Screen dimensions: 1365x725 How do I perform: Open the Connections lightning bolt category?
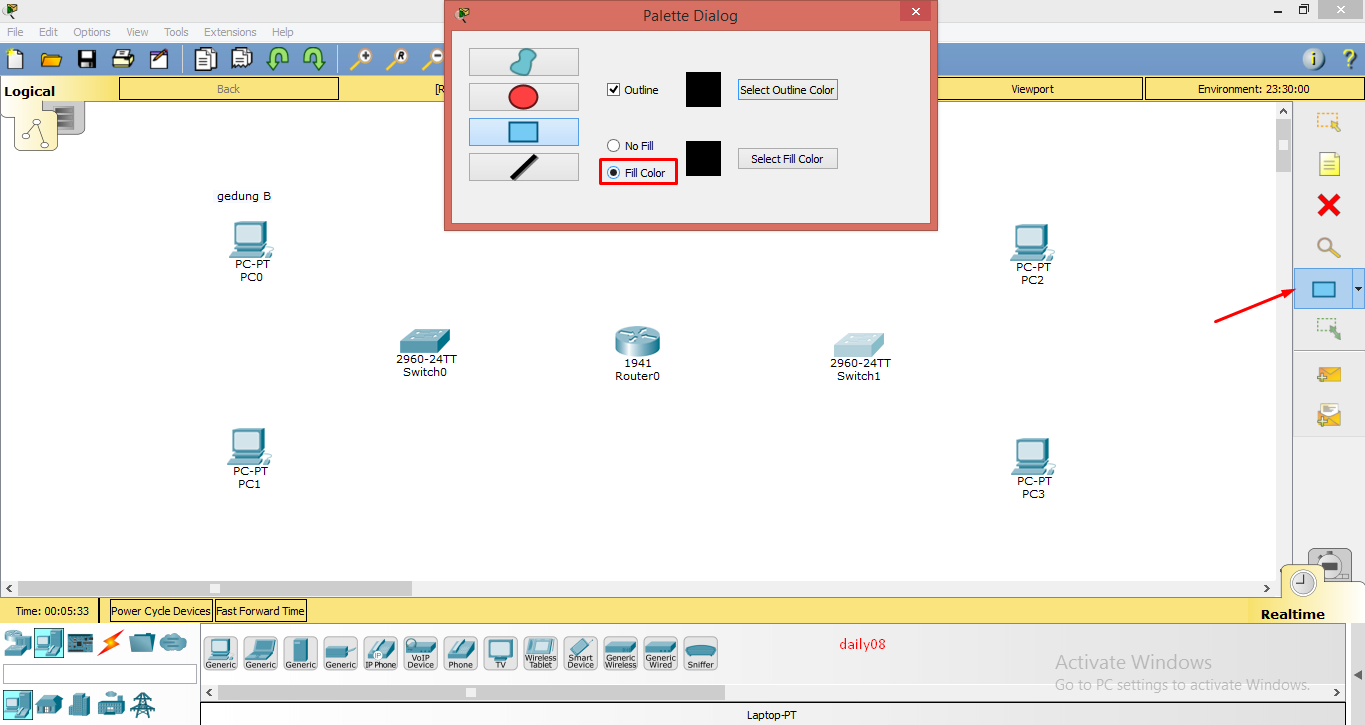(x=110, y=643)
